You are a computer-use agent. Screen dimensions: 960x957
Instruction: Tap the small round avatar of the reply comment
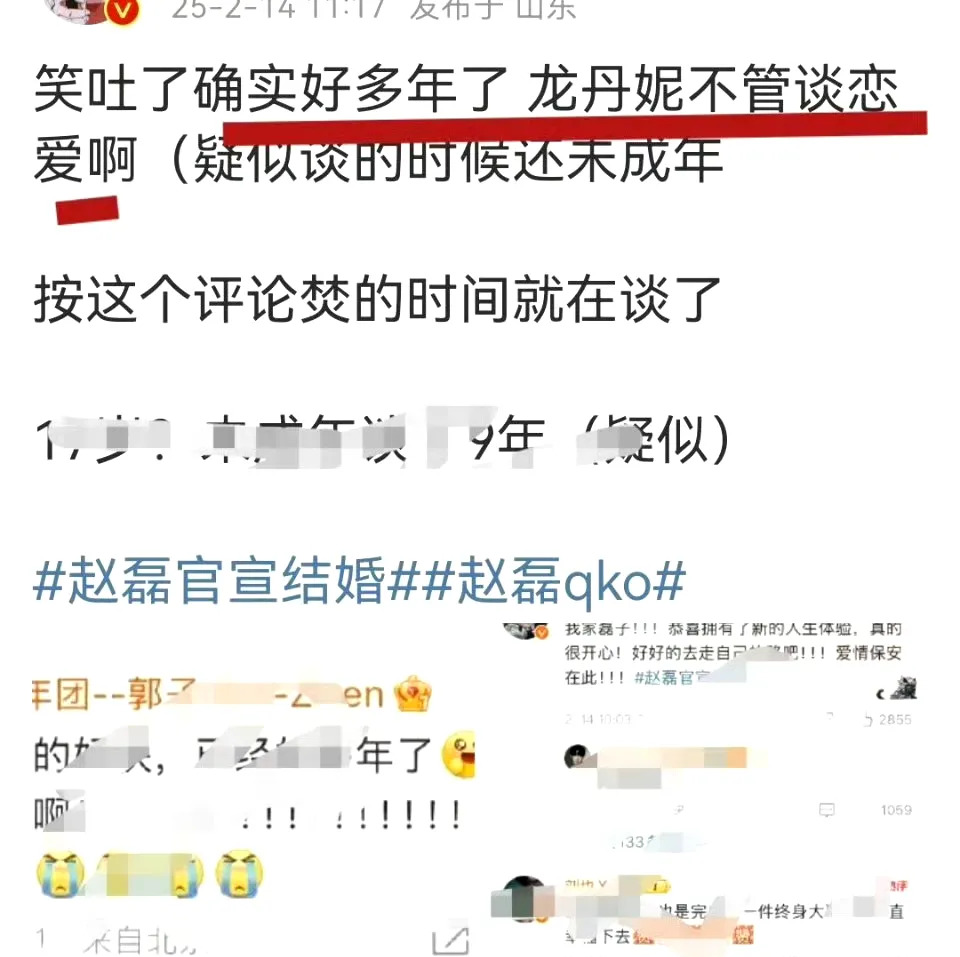576,757
